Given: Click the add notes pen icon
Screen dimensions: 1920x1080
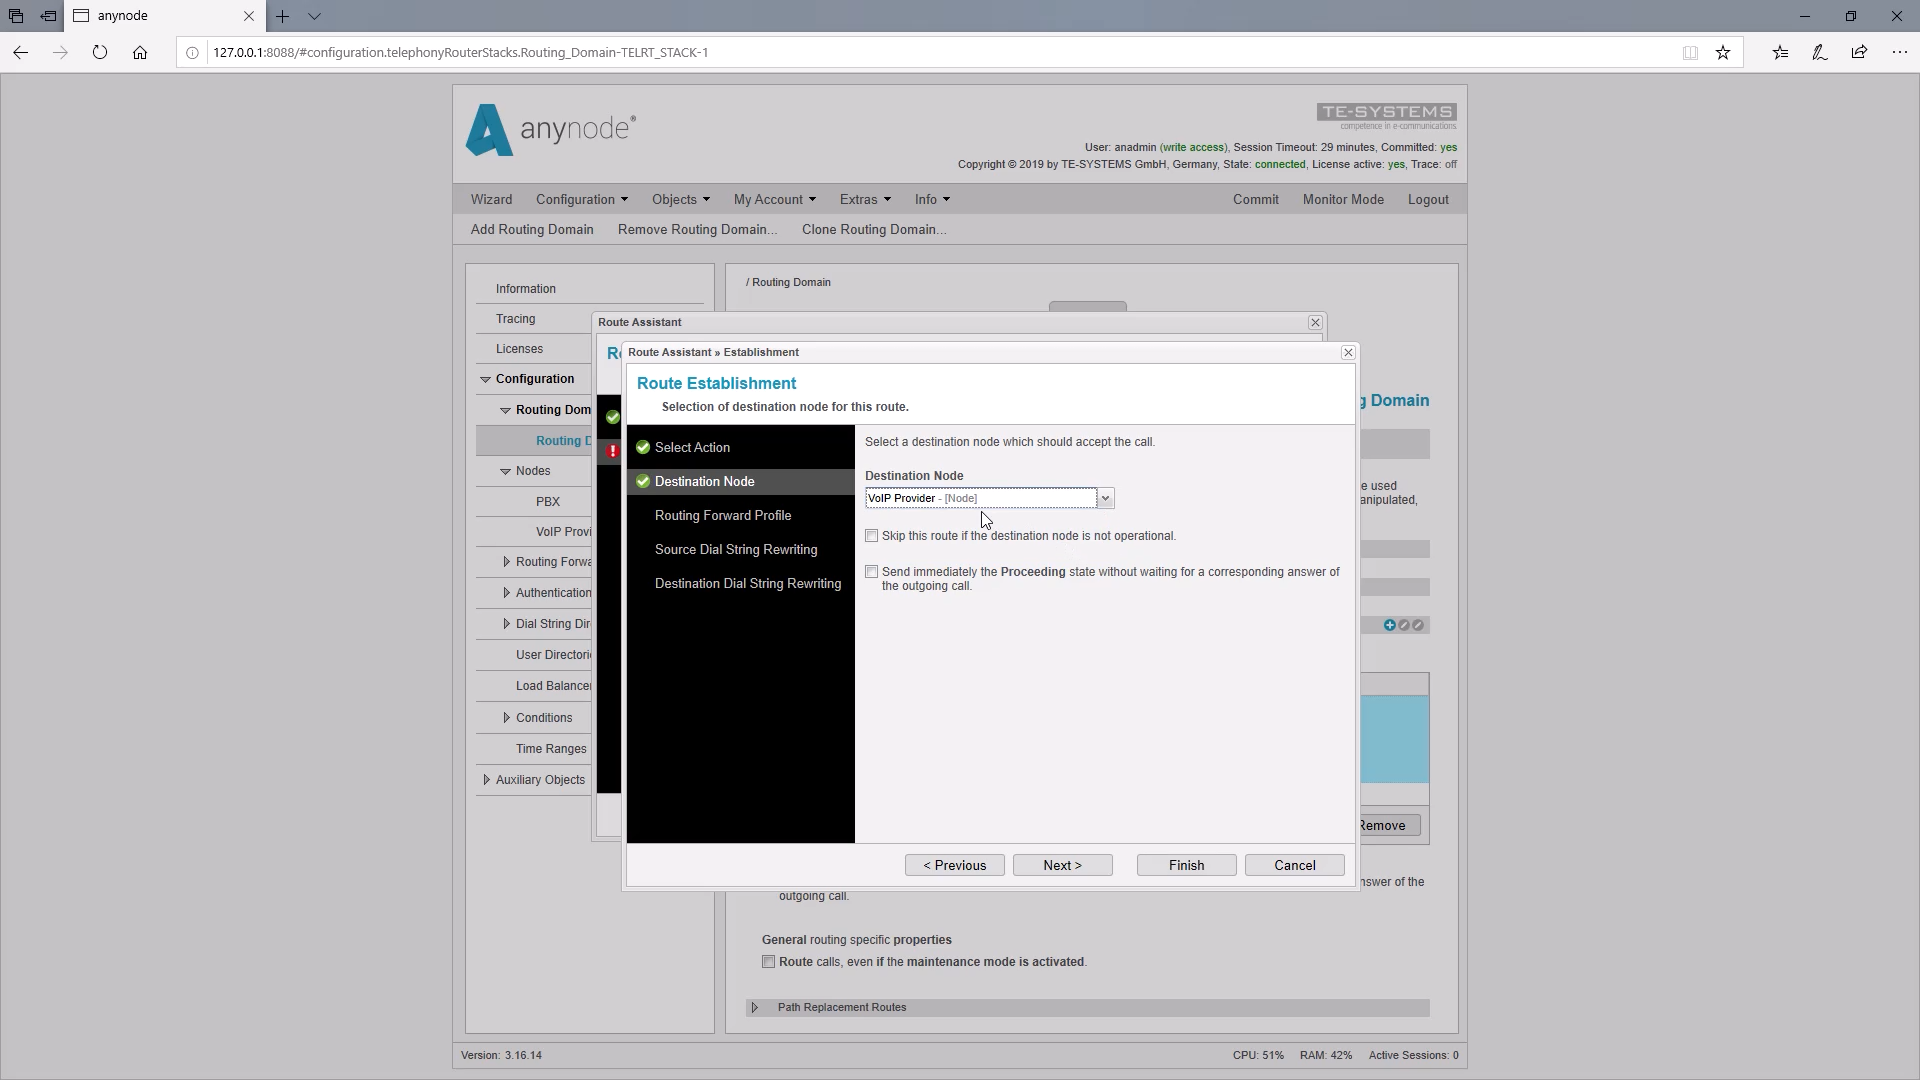Looking at the screenshot, I should (x=1820, y=53).
